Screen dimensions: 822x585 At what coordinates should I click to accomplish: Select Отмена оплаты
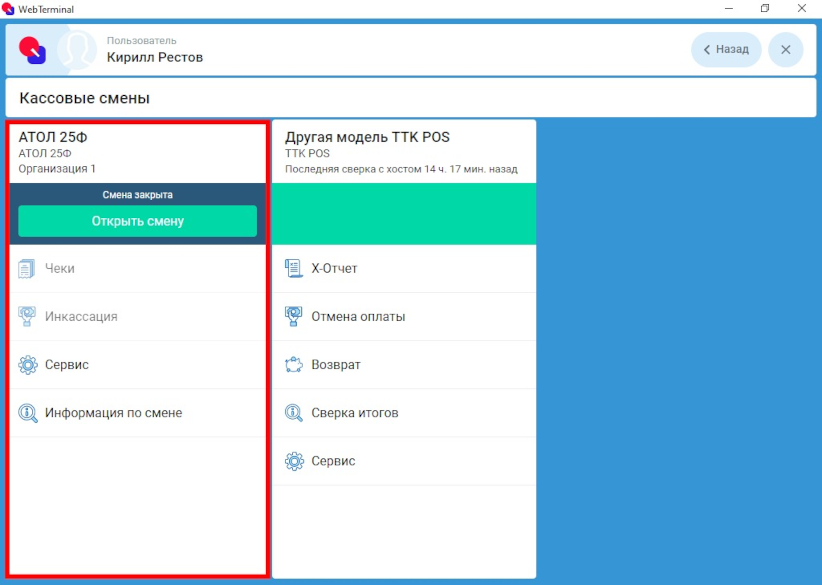[404, 317]
